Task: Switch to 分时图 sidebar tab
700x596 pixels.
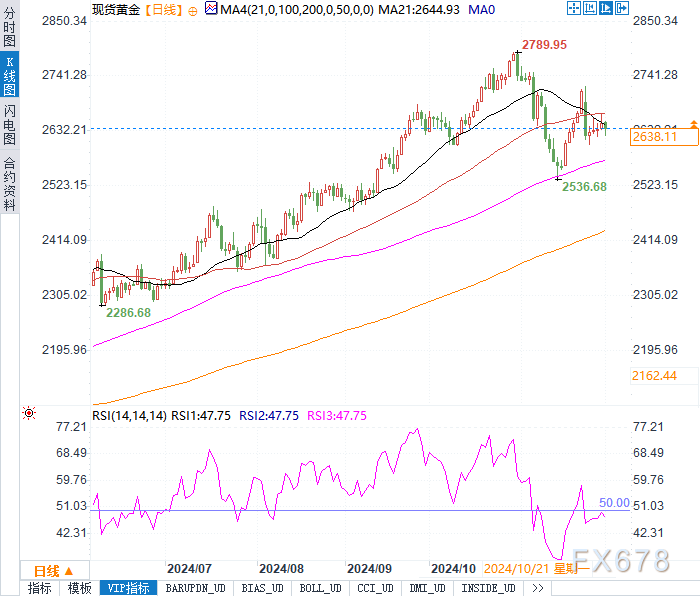Action: click(9, 26)
